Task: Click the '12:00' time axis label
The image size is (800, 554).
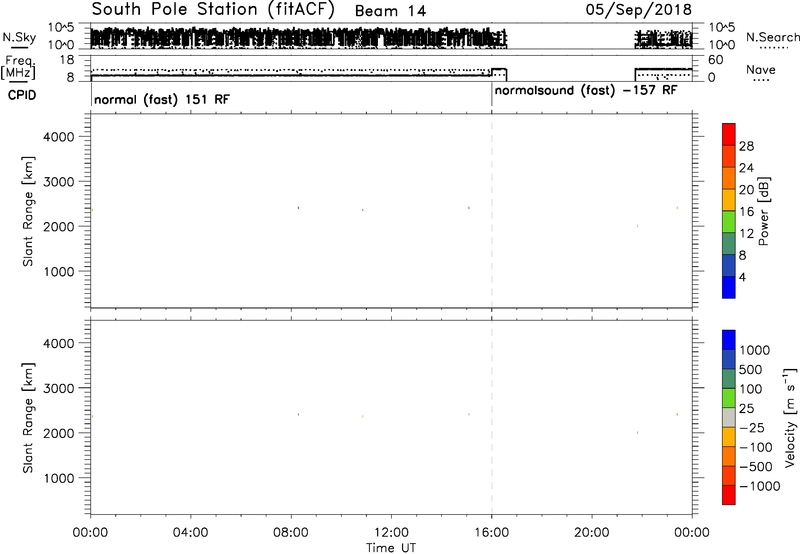Action: pos(391,533)
